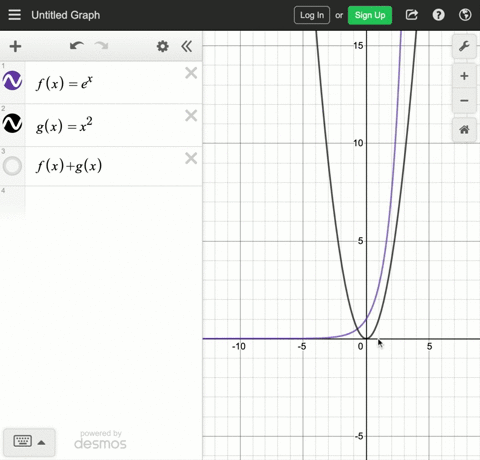
Task: Add a new item with plus icon
Action: [x=15, y=46]
